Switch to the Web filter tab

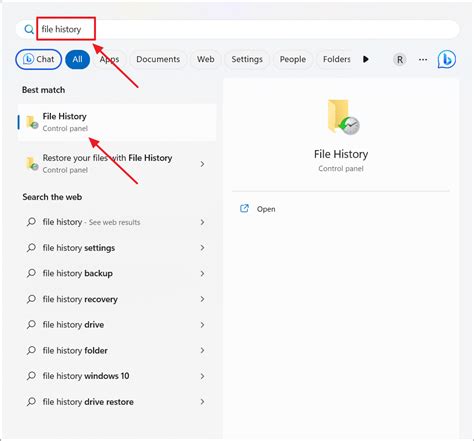coord(206,59)
